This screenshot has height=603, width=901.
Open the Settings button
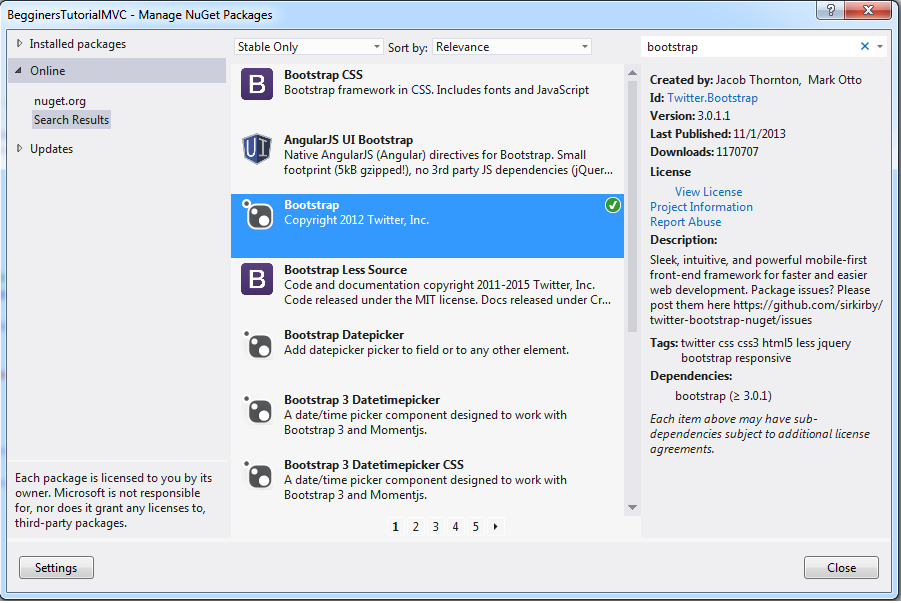tap(56, 567)
